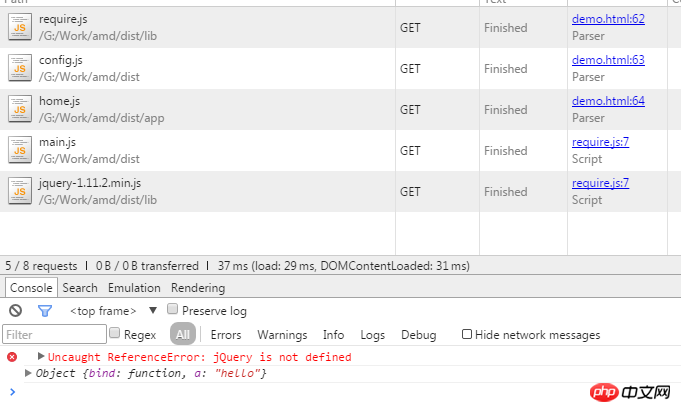This screenshot has width=681, height=412.
Task: Click the require.js file icon
Action: (x=20, y=28)
